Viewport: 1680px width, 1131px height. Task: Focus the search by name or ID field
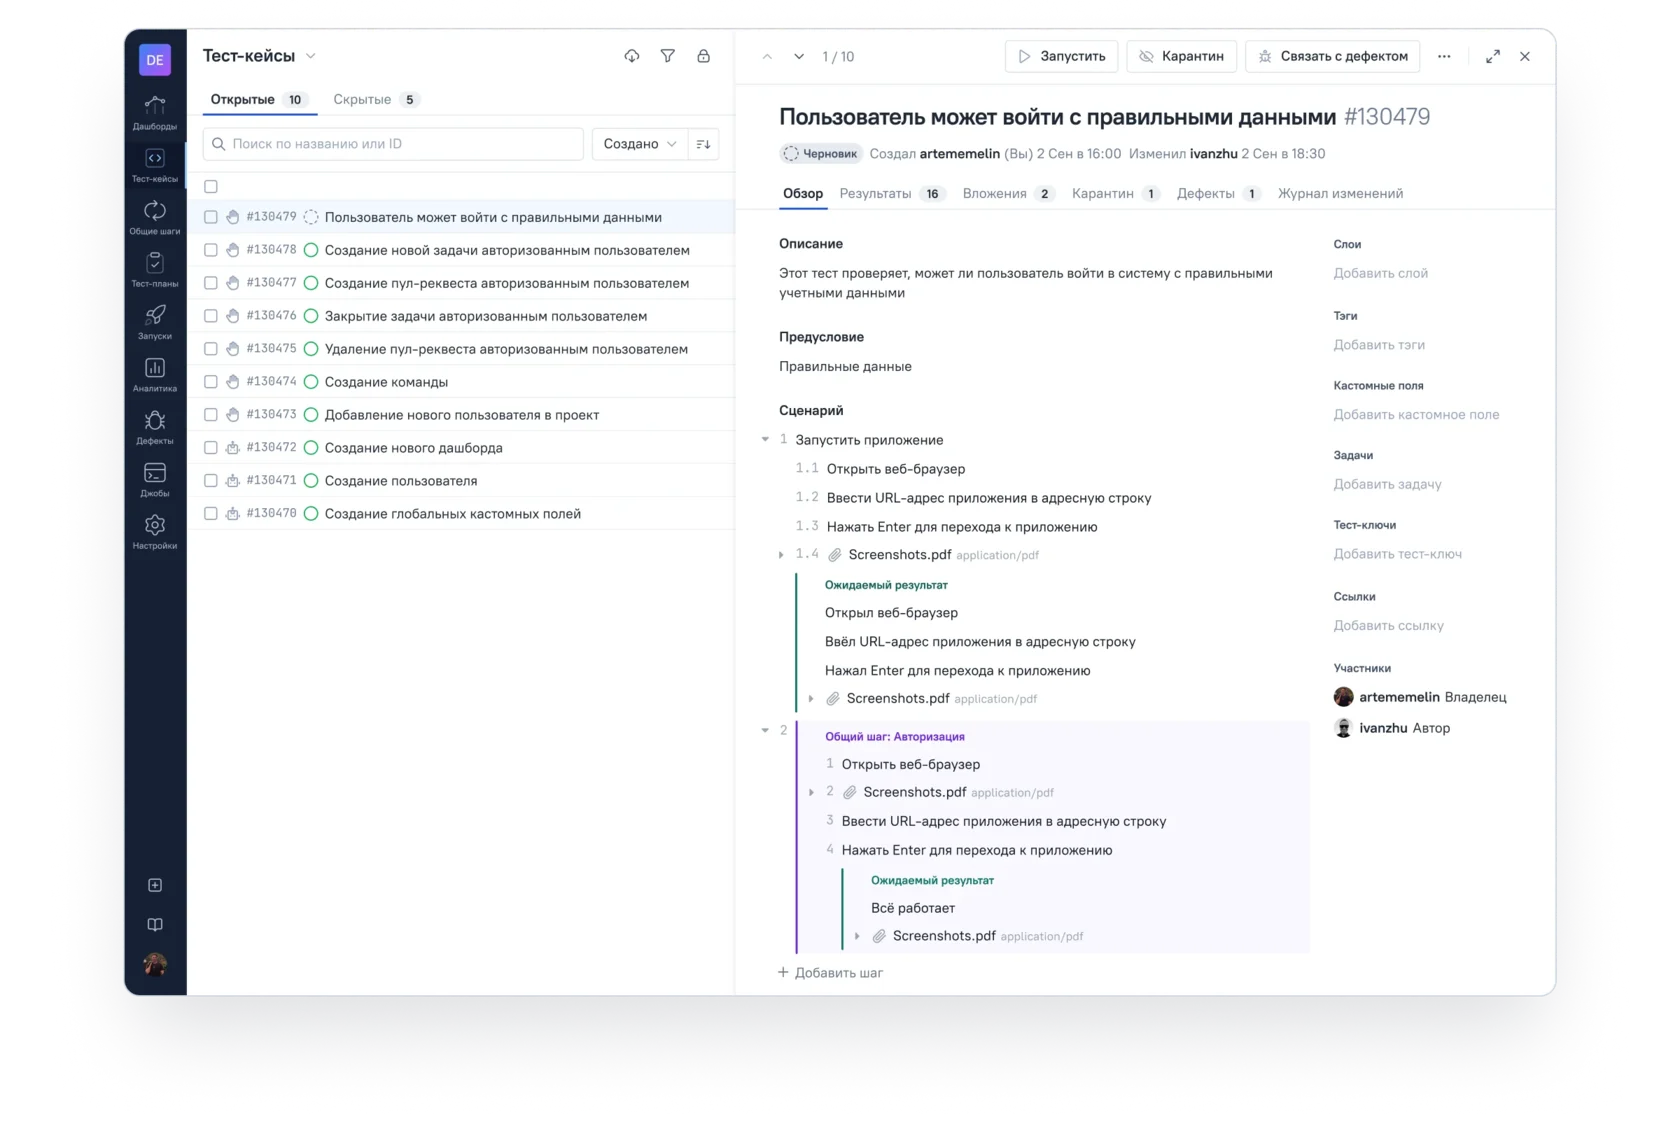coord(393,144)
